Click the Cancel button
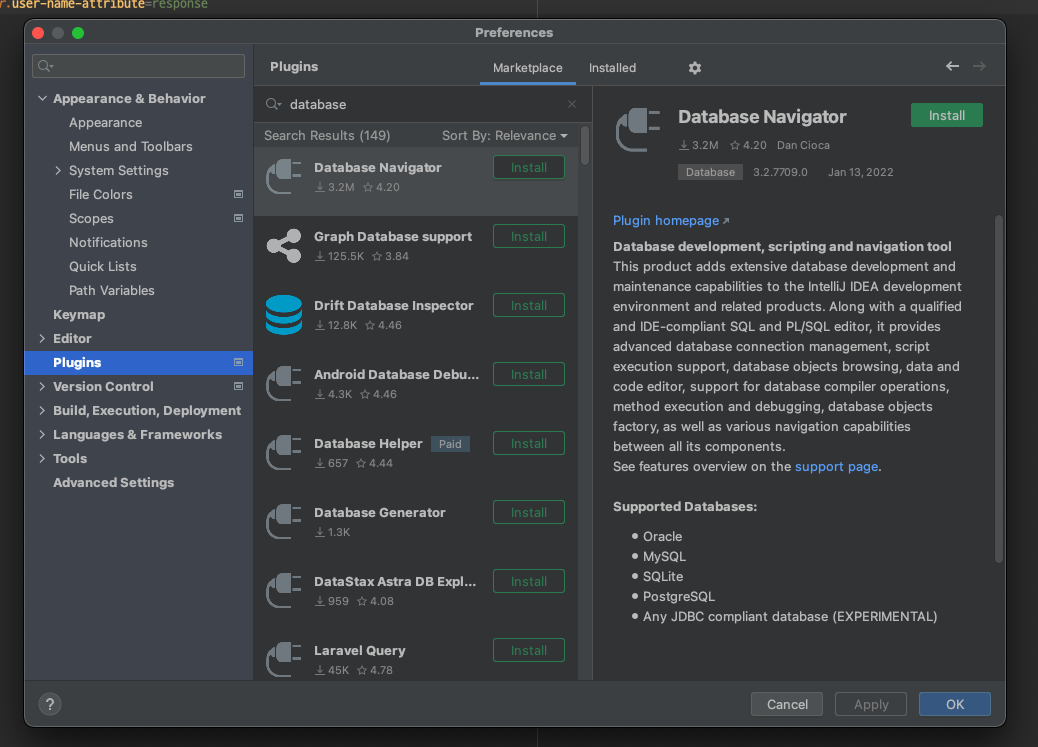1038x747 pixels. point(786,704)
